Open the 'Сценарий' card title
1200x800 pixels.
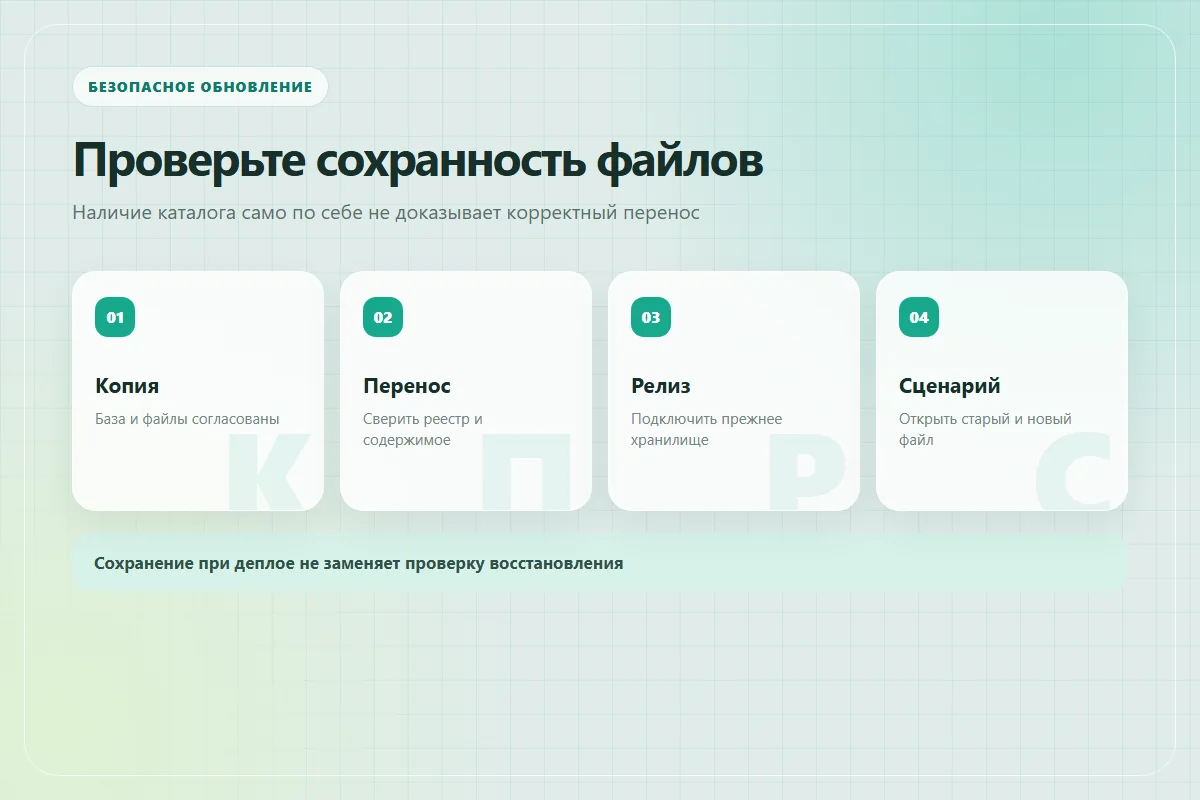point(950,386)
